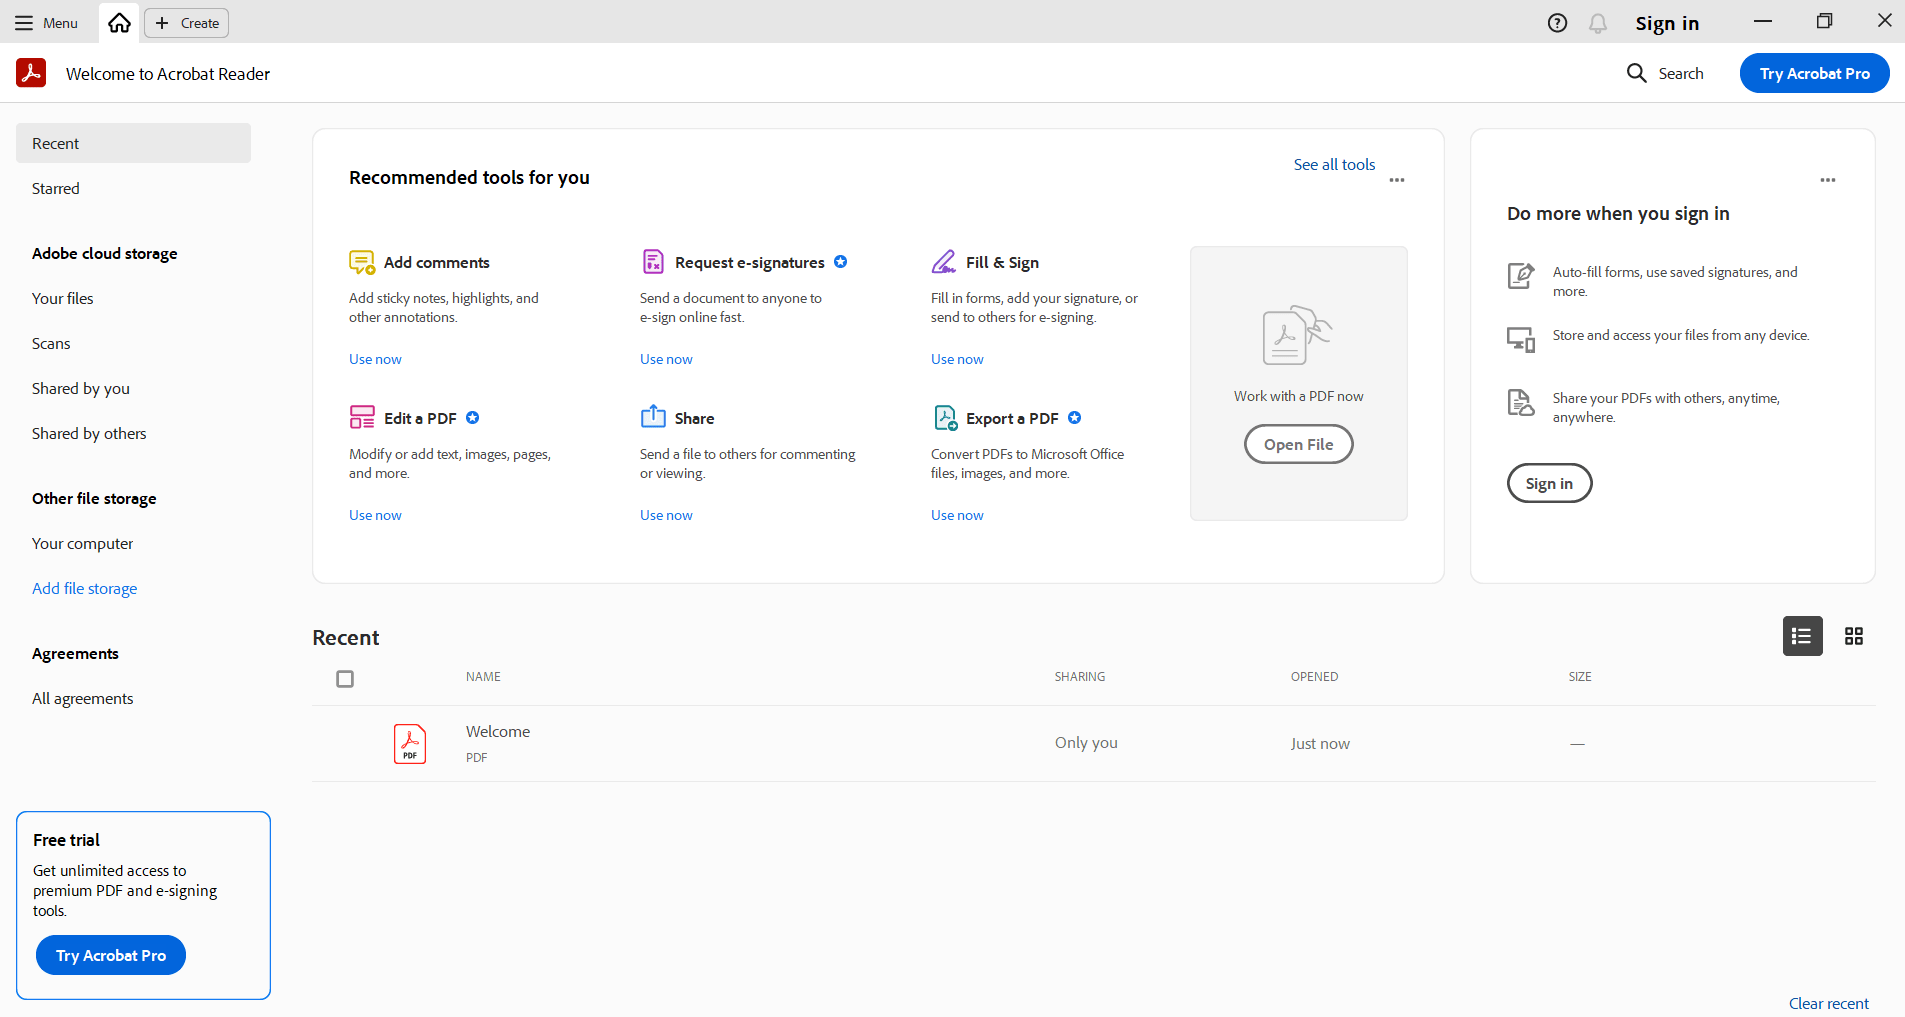Viewport: 1905px width, 1017px height.
Task: Click Use now under Share
Action: click(666, 515)
